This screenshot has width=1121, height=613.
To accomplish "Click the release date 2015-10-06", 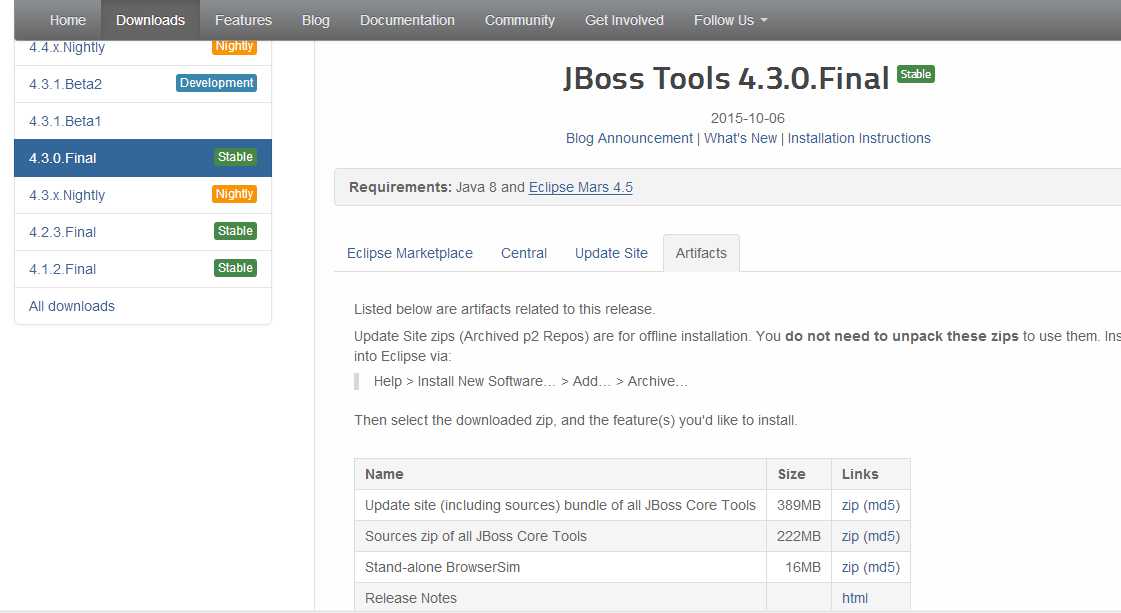I will tap(747, 118).
